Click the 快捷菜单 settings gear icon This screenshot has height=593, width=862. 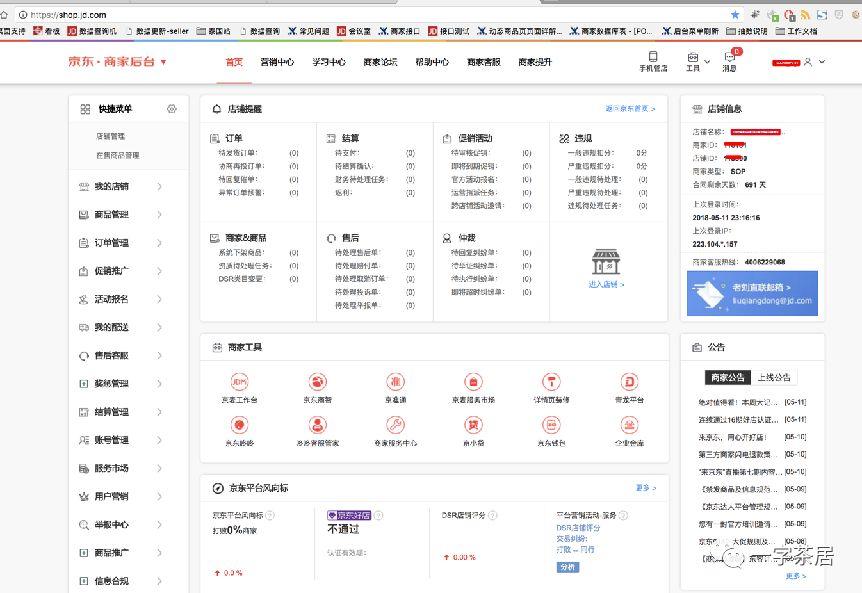click(x=172, y=109)
